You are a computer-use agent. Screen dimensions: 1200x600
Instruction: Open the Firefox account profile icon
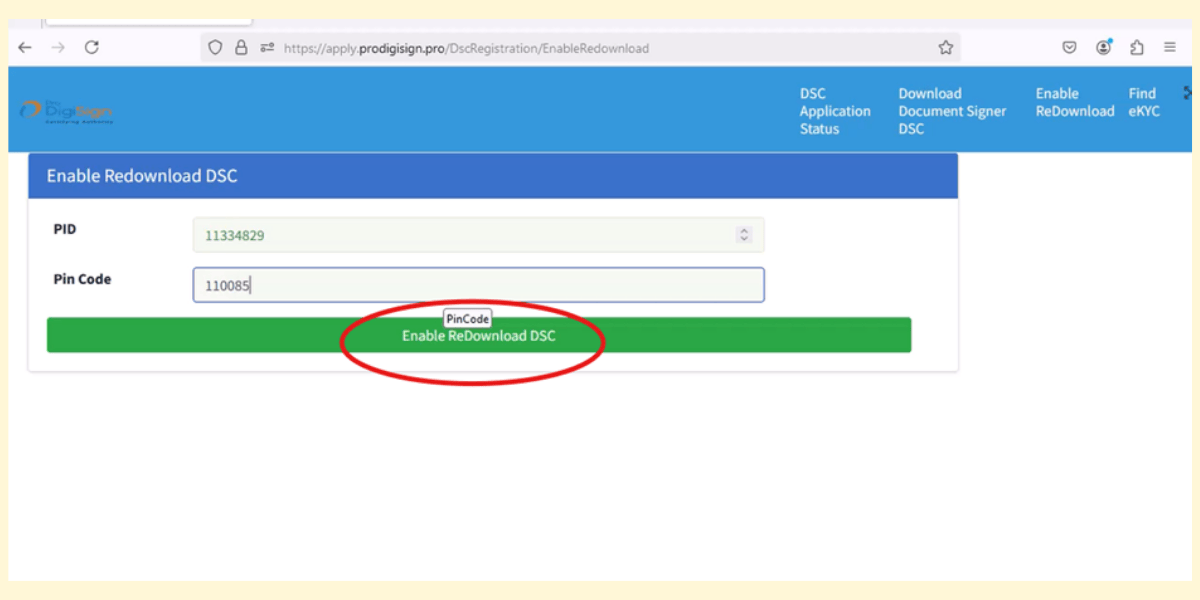tap(1103, 47)
